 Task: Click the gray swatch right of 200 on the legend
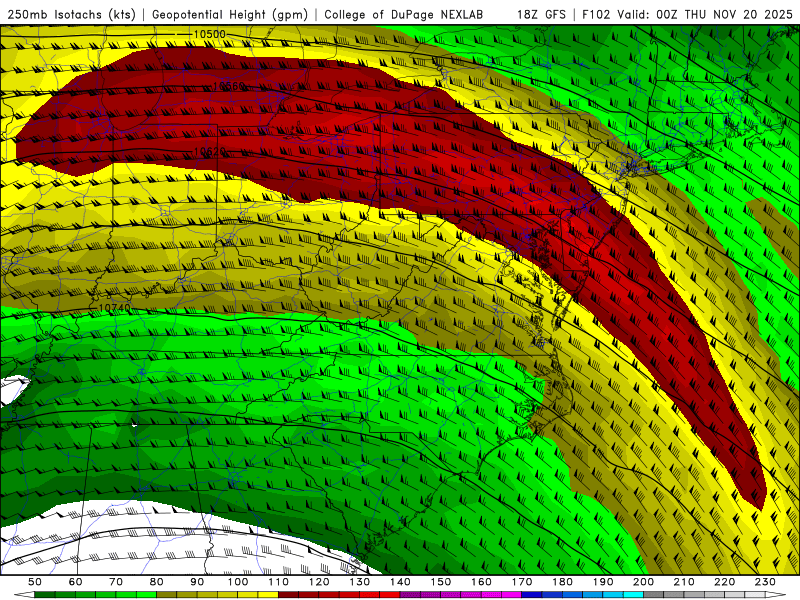(654, 595)
